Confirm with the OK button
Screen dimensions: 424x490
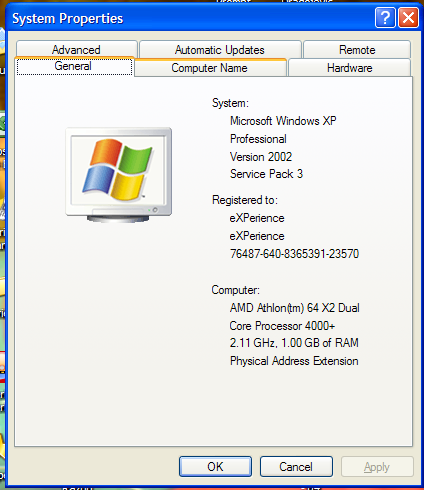click(x=215, y=466)
